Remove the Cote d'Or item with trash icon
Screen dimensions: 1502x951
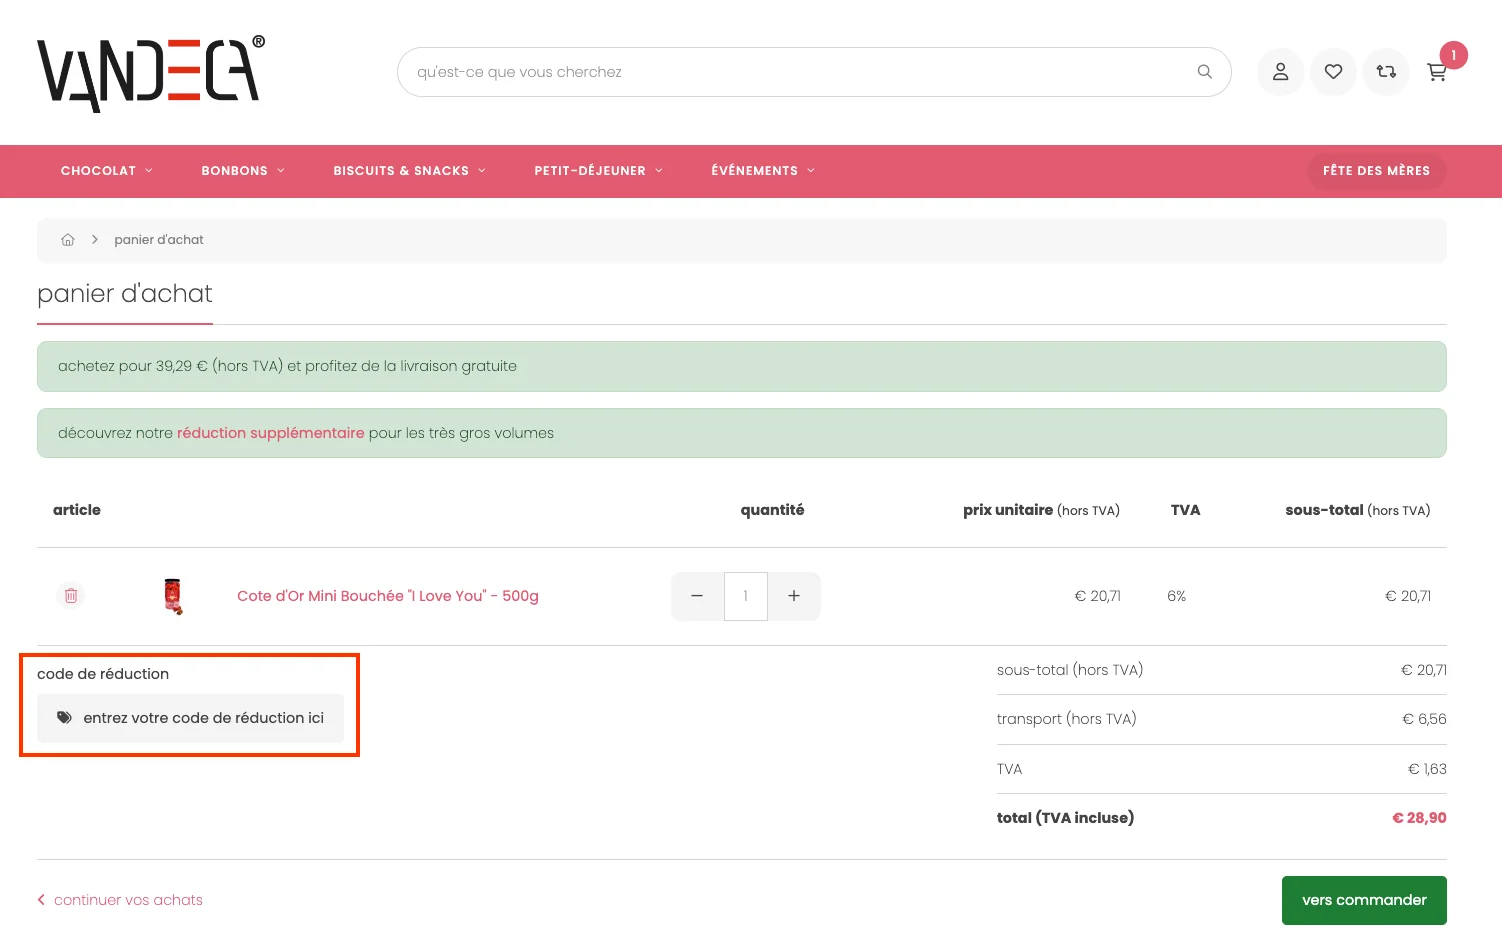71,596
